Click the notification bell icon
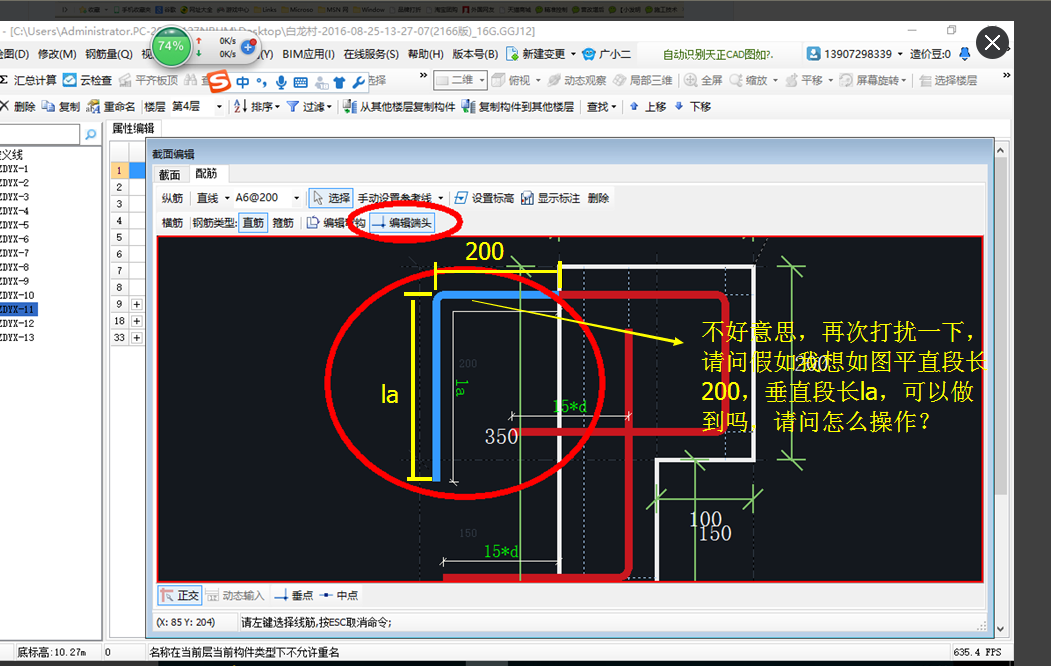The width and height of the screenshot is (1051, 666). (965, 54)
